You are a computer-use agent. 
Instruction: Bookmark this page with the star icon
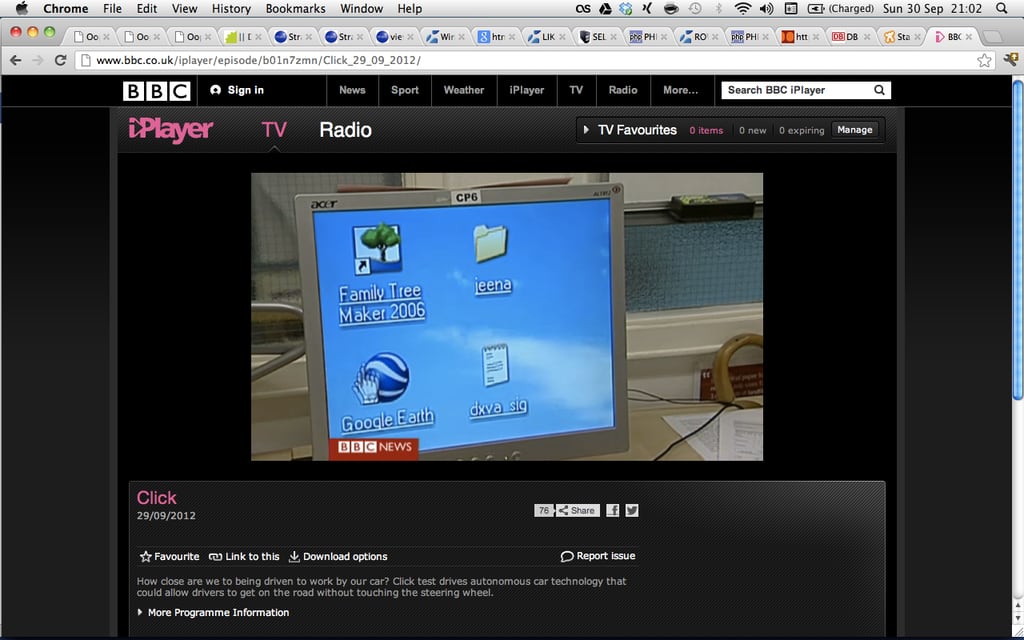tap(984, 60)
